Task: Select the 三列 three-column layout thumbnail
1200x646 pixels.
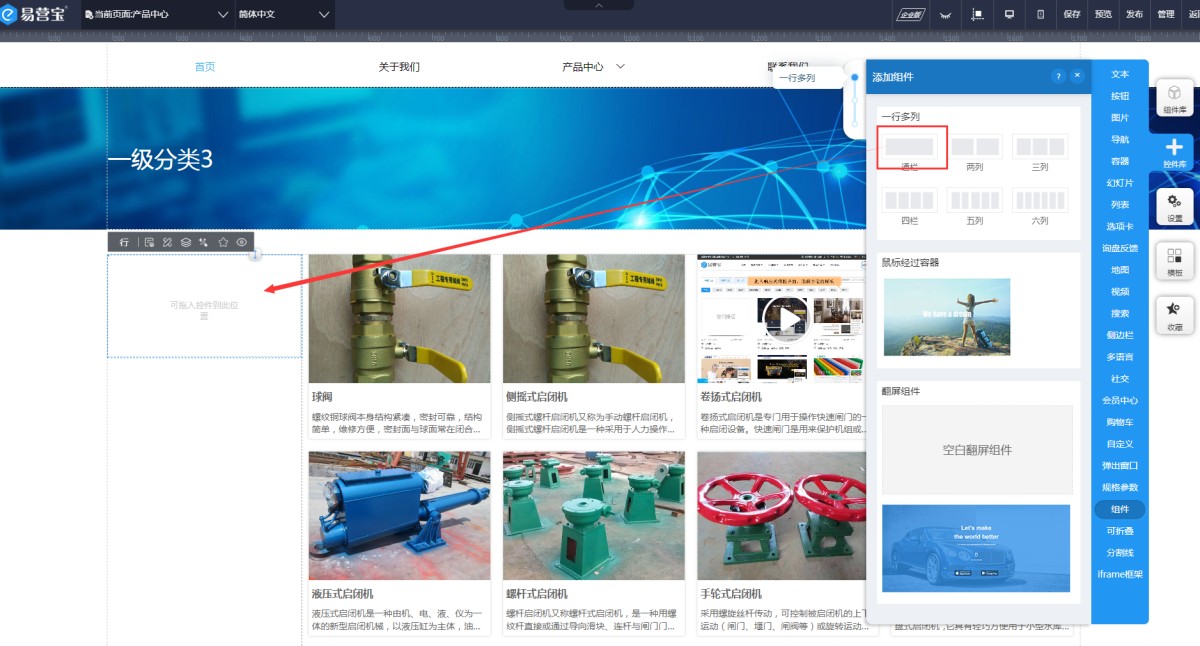Action: 1040,148
